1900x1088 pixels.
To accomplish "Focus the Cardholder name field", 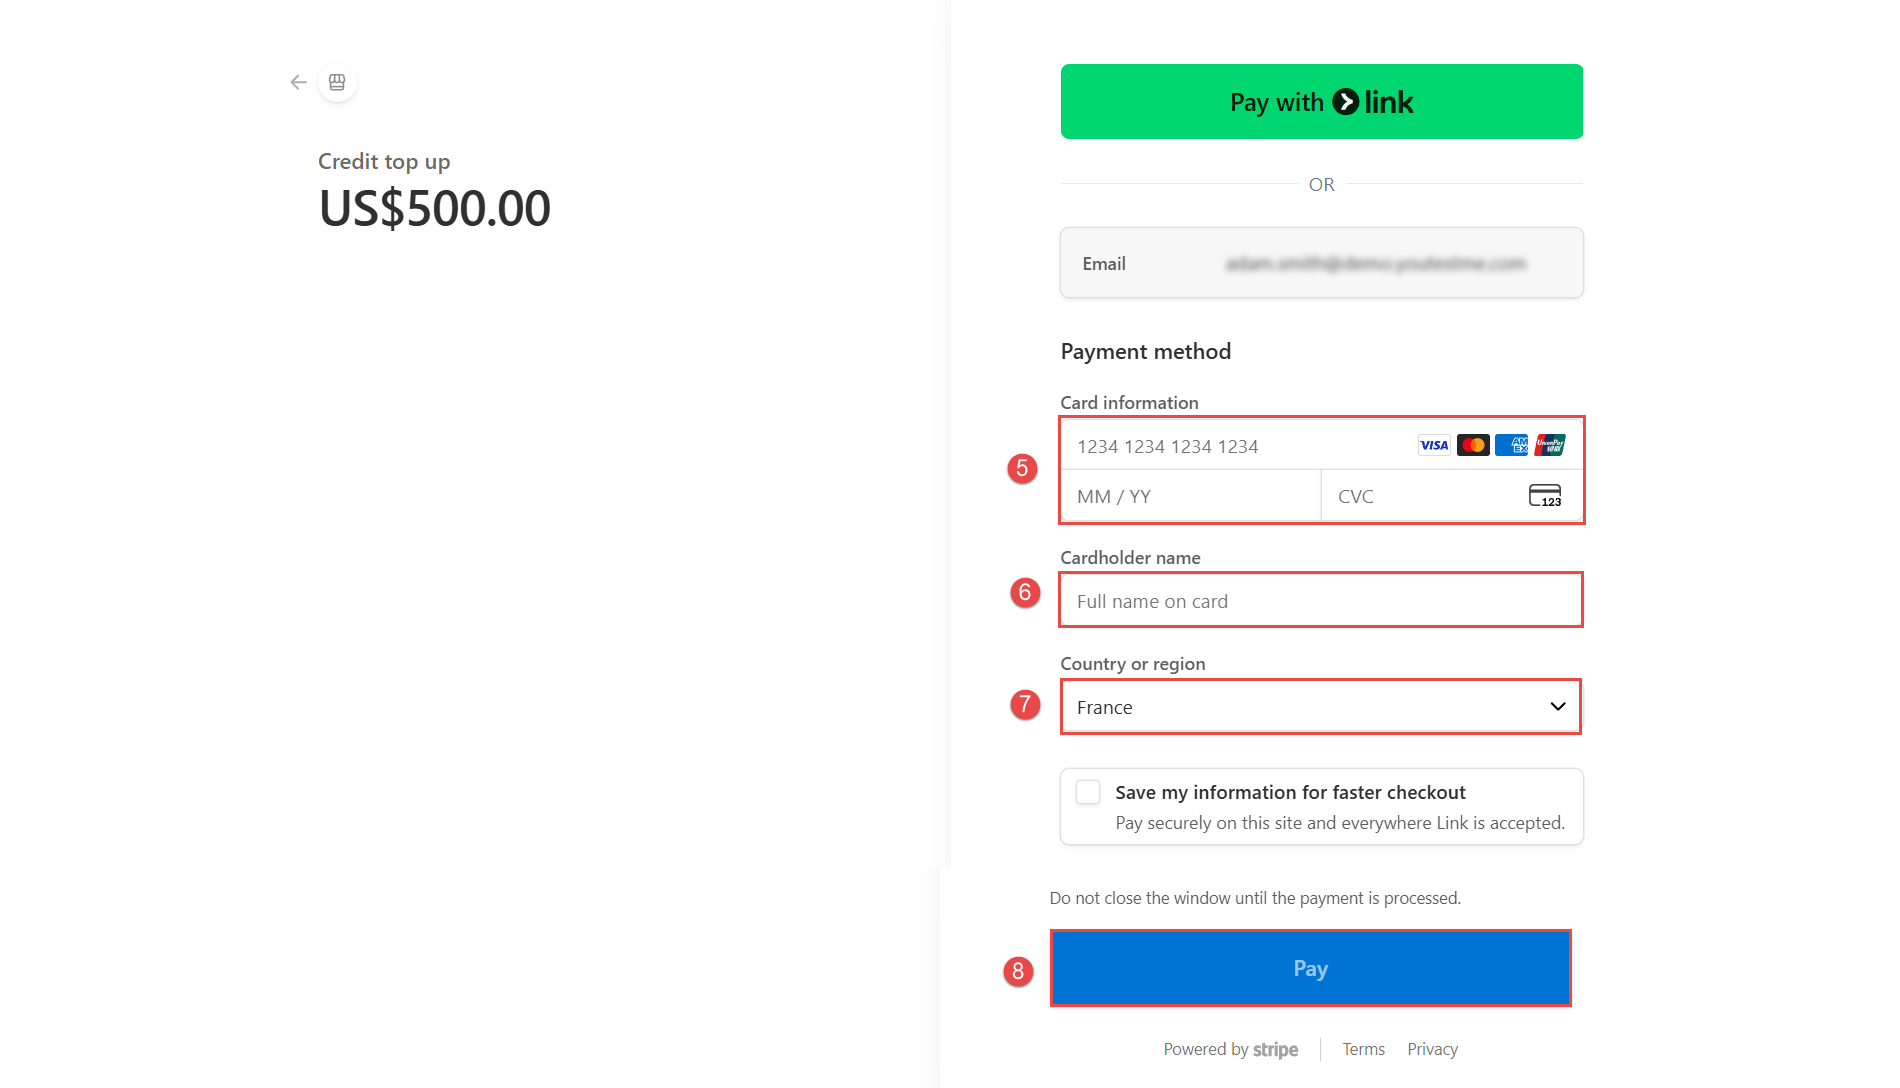I will pos(1320,601).
